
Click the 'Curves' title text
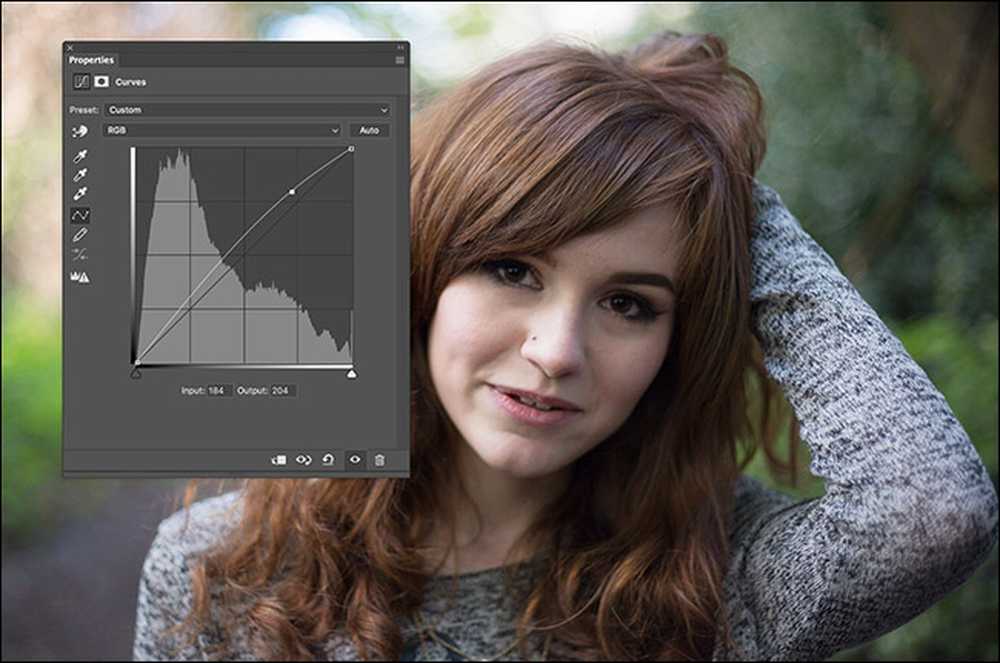tap(131, 82)
